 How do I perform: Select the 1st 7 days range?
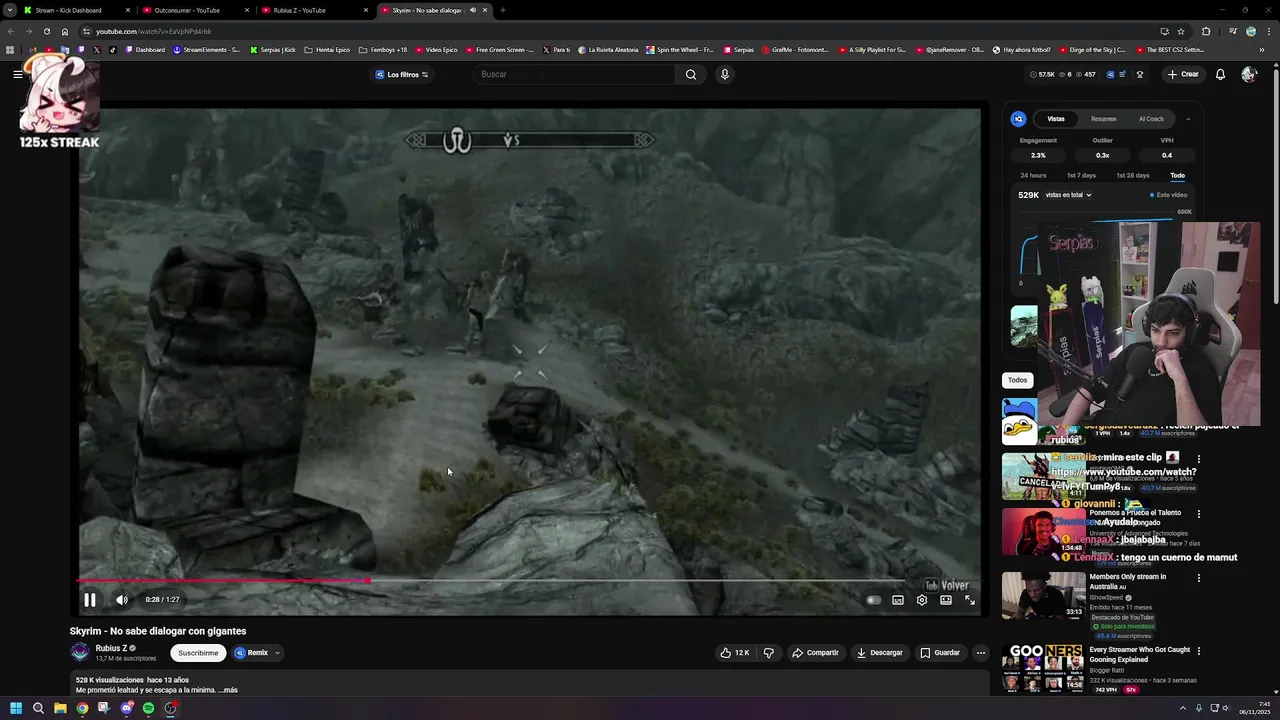coord(1081,175)
